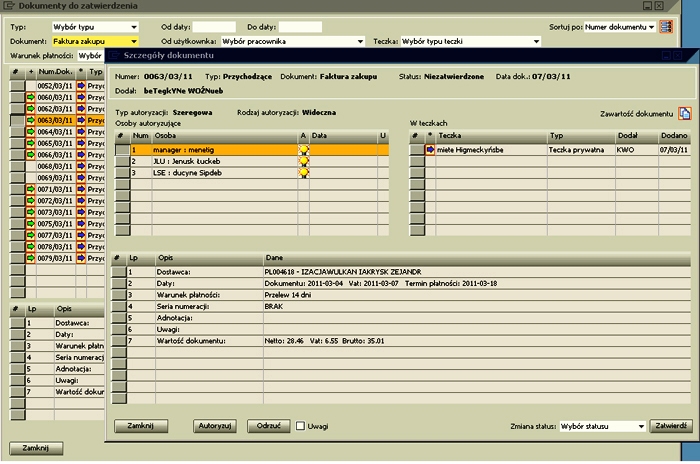Click Opis column header in details dialog
This screenshot has height=464, width=700.
[209, 258]
